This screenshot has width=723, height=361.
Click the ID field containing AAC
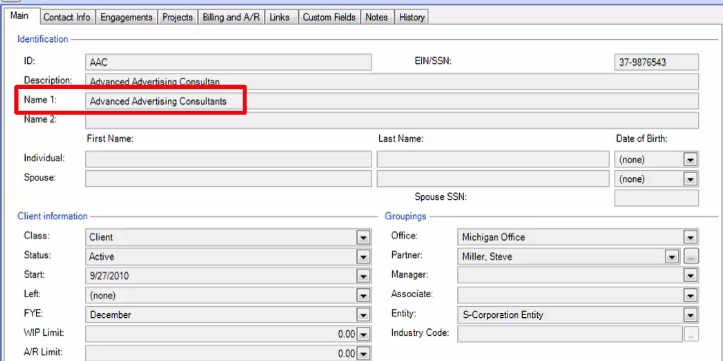click(x=228, y=62)
